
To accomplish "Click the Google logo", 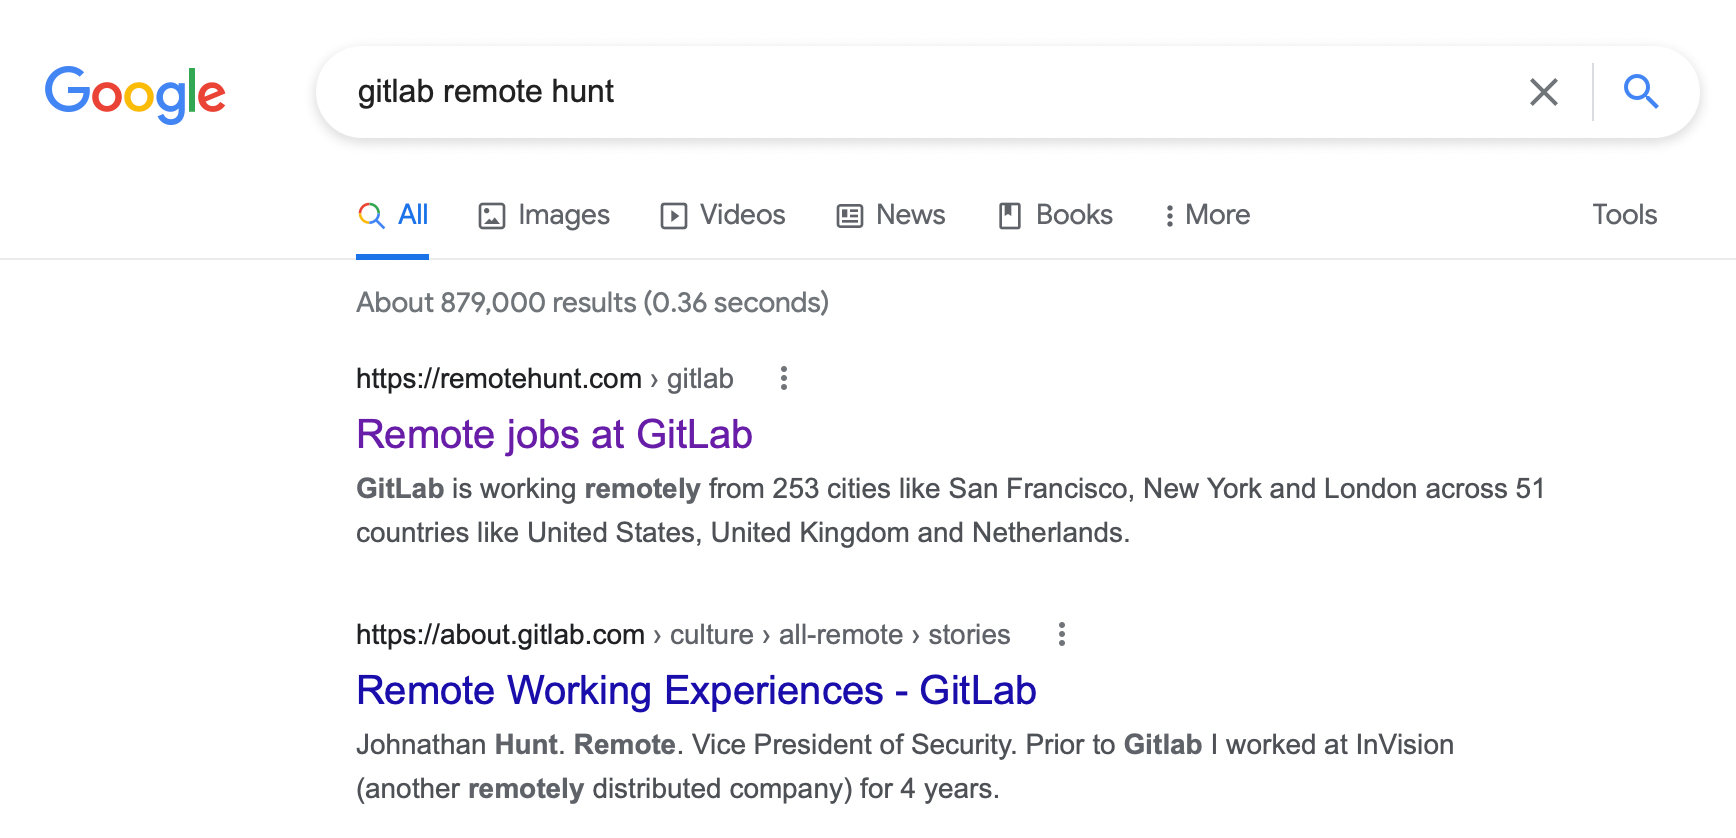I will click(135, 94).
